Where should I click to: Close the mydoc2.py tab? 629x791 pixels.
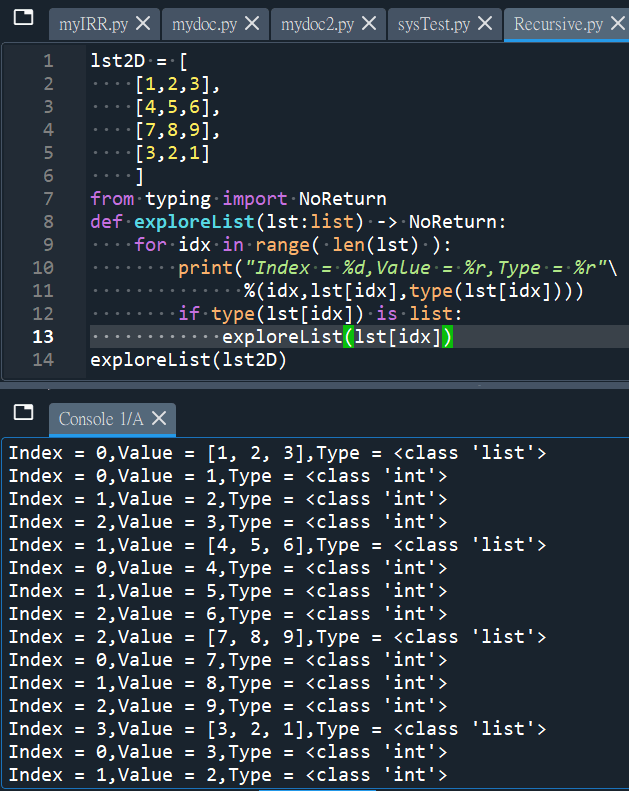pyautogui.click(x=369, y=23)
